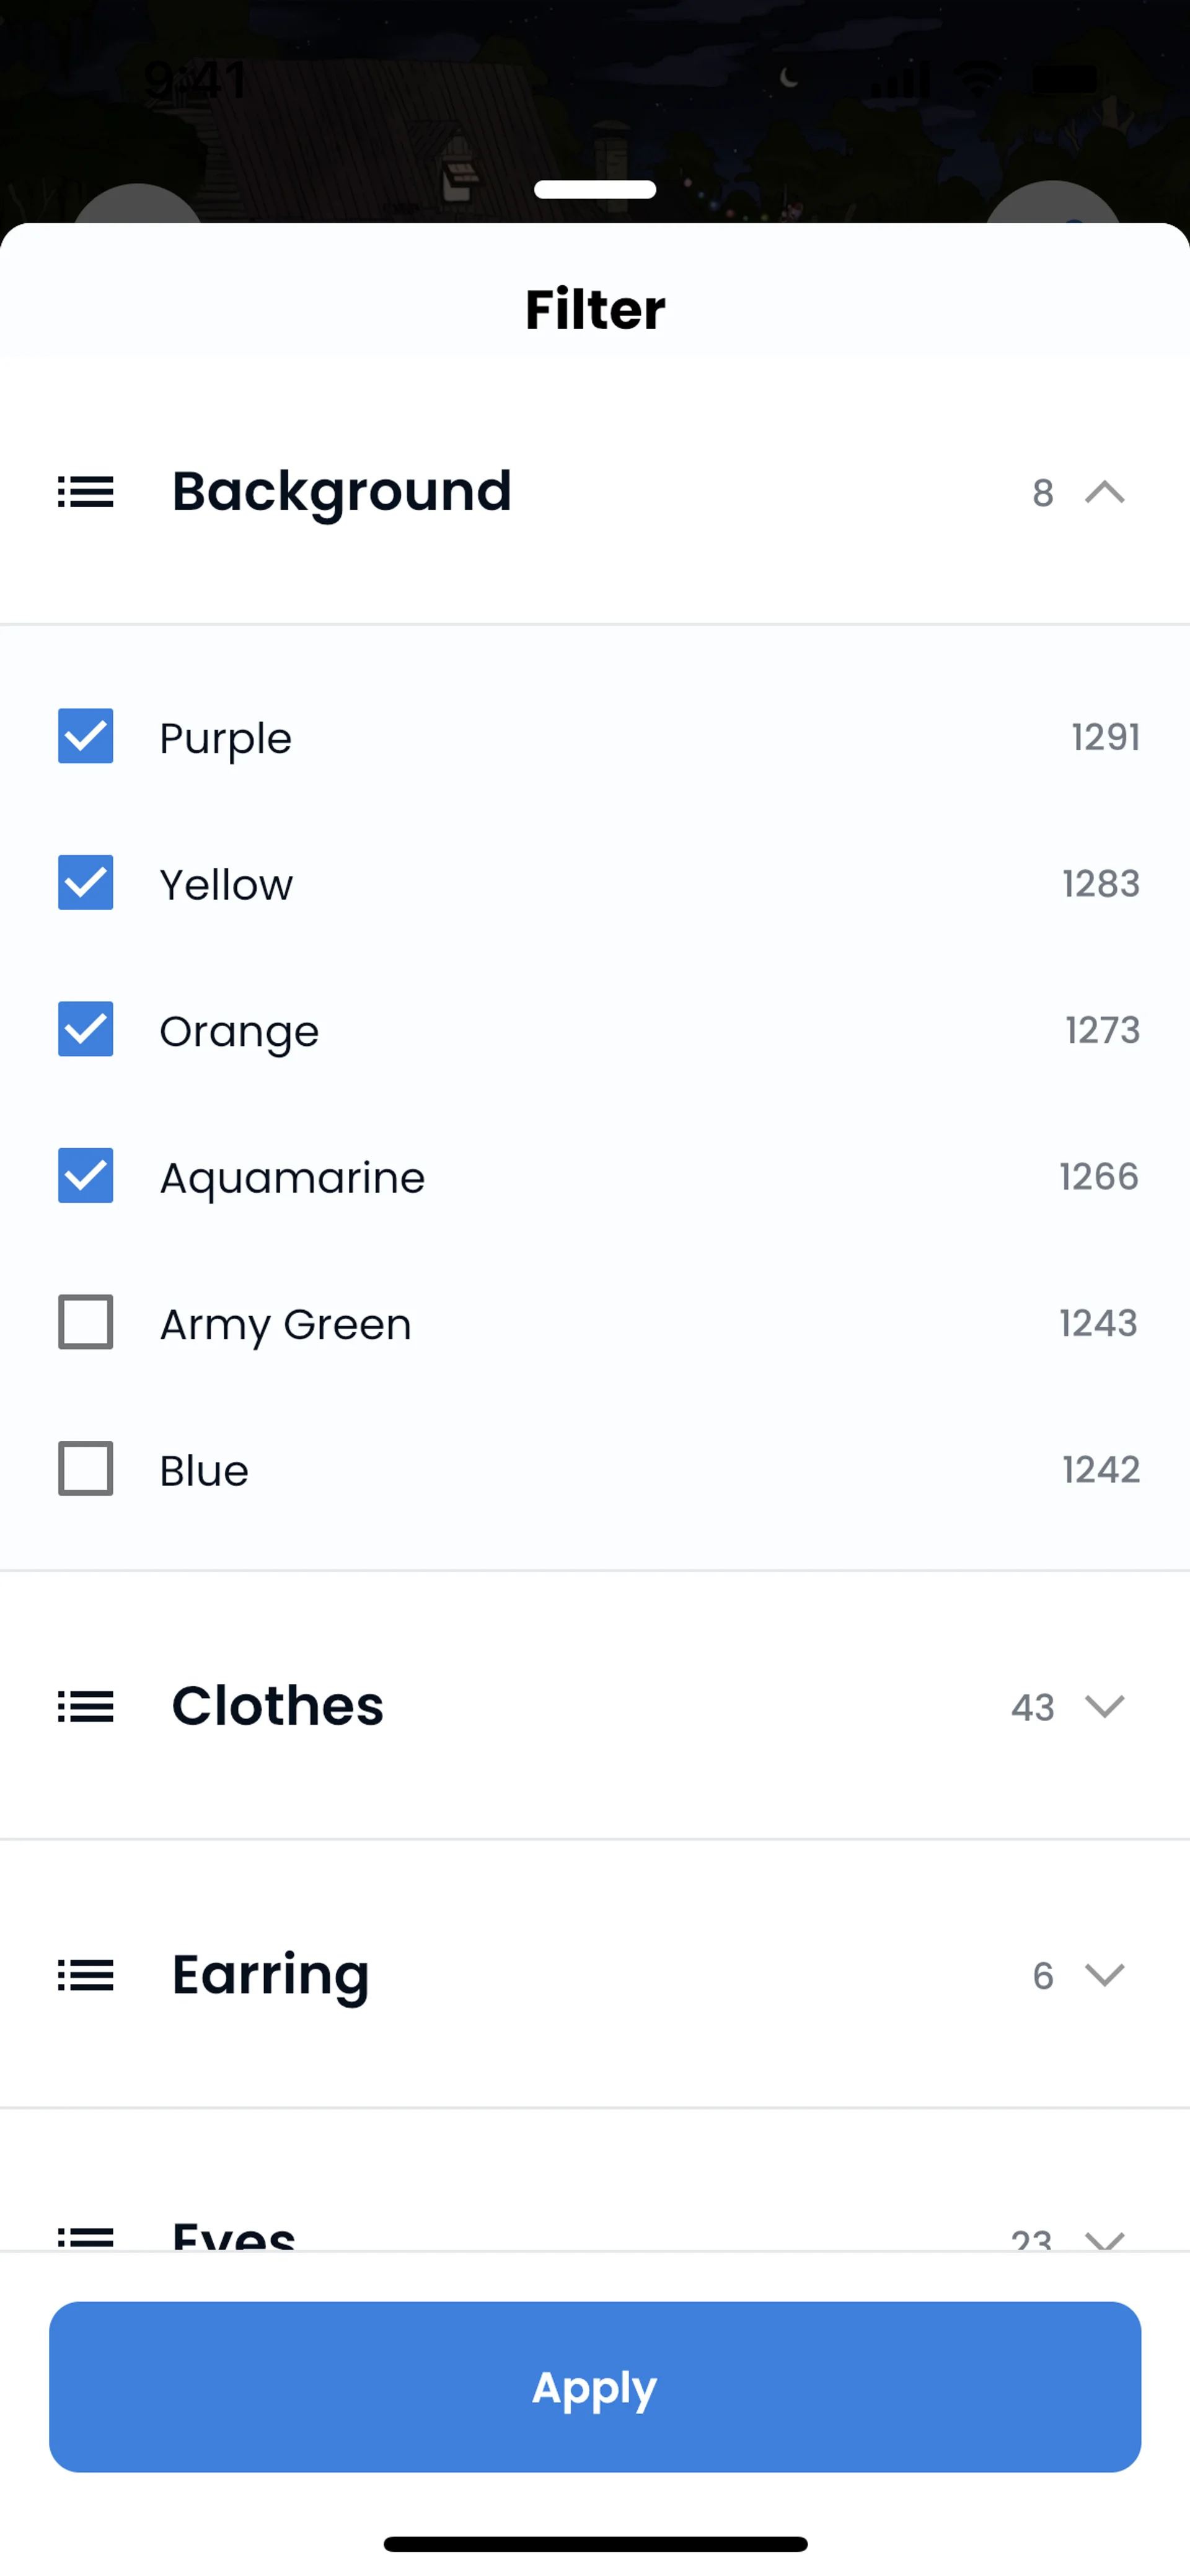Viewport: 1190px width, 2576px height.
Task: Tap the Apply button
Action: click(595, 2387)
